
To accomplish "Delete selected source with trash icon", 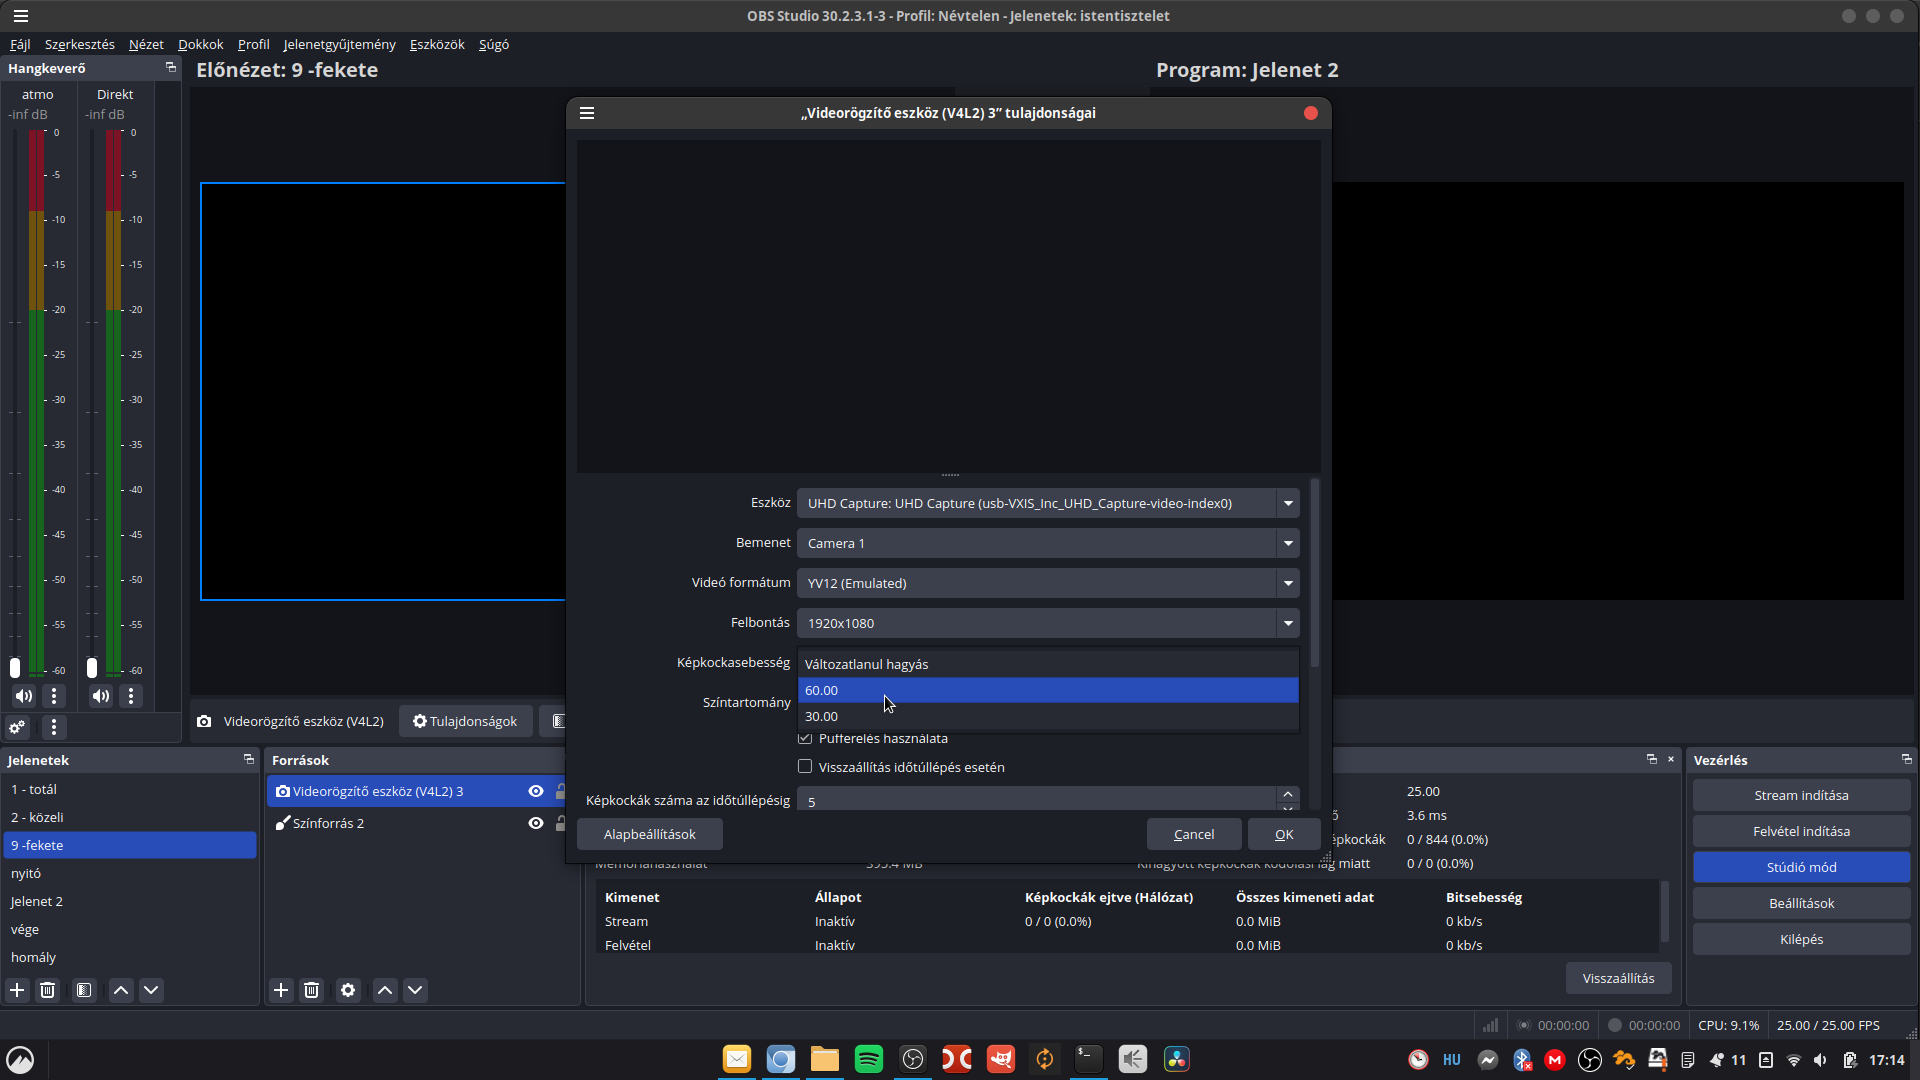I will pyautogui.click(x=311, y=990).
